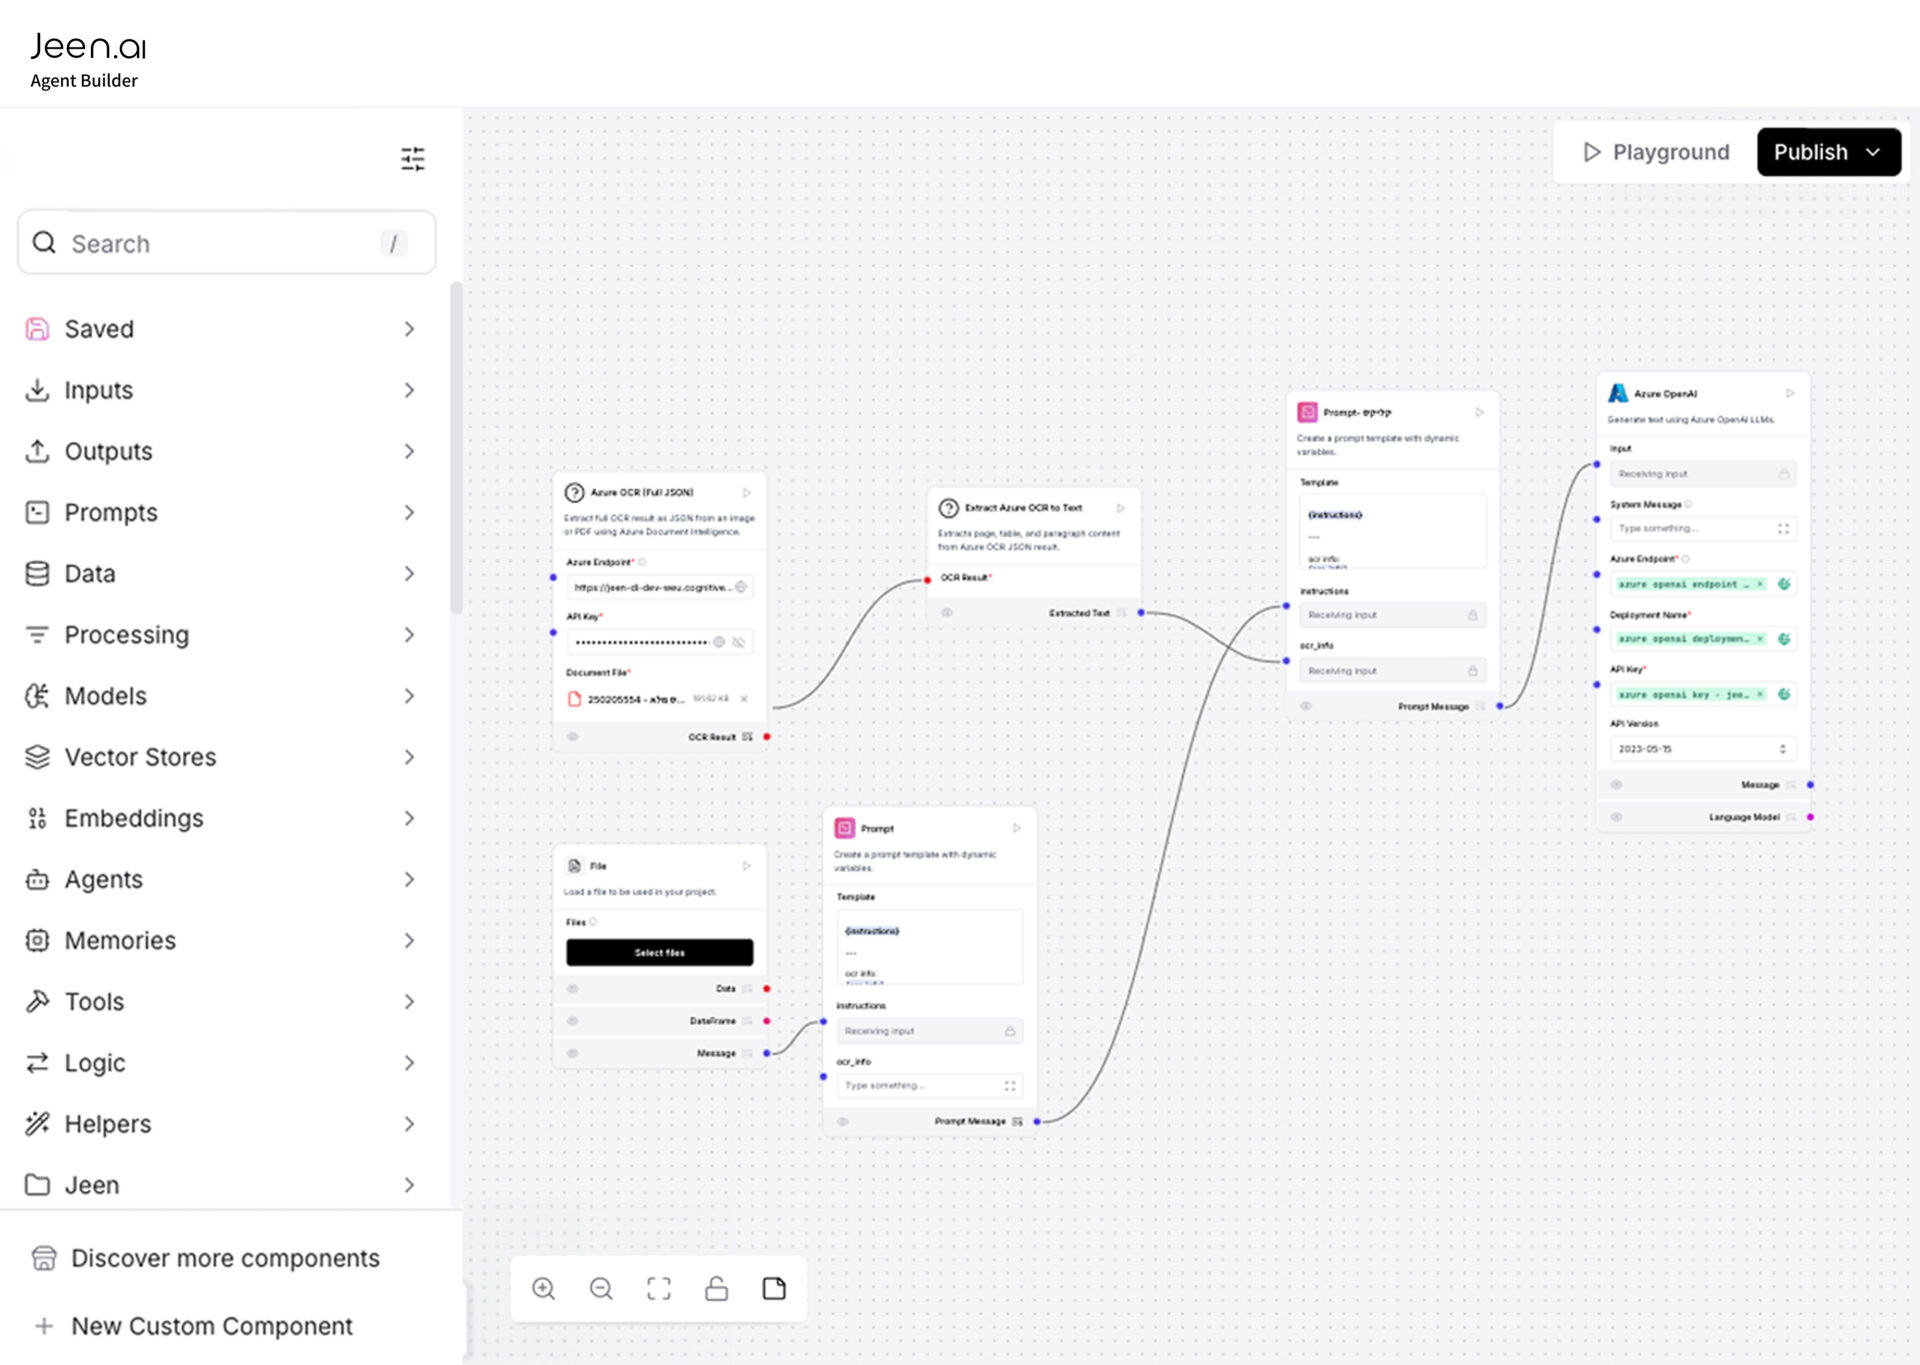This screenshot has height=1365, width=1920.
Task: Click the Playground button
Action: coord(1656,152)
